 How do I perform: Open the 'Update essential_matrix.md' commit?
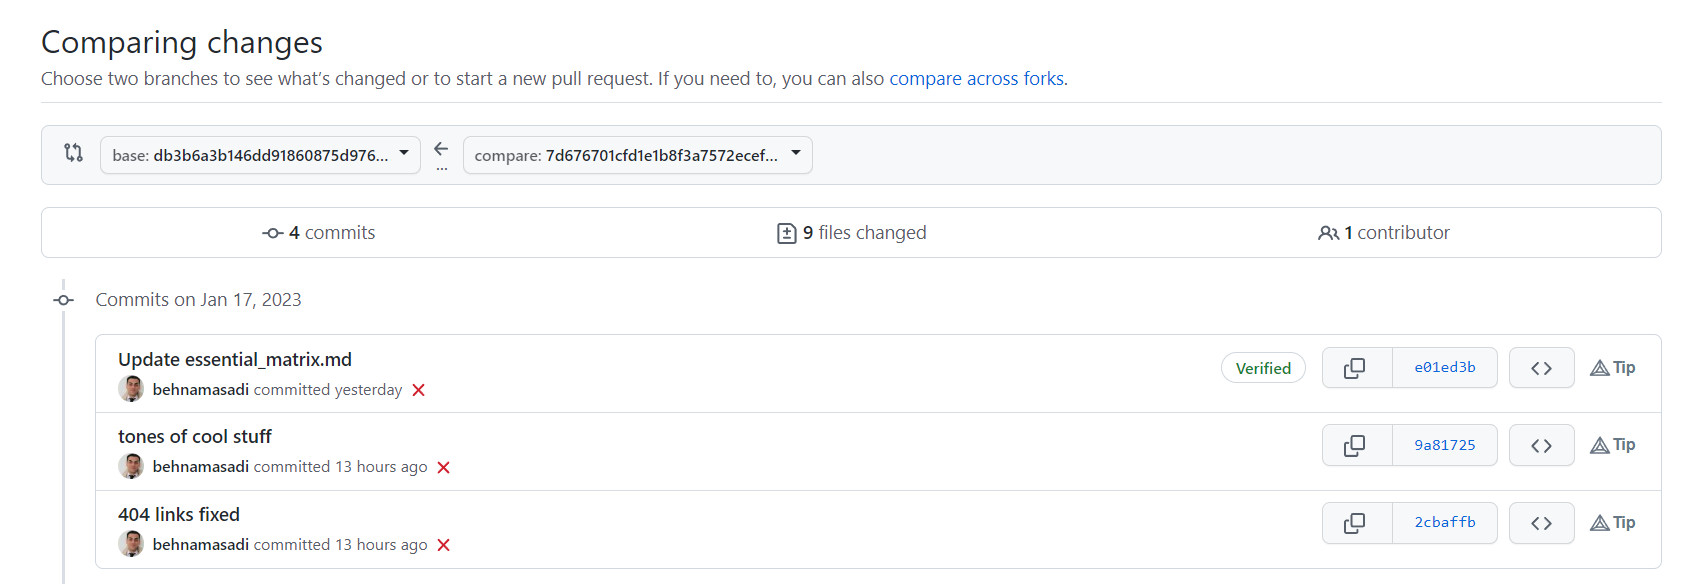click(x=235, y=360)
